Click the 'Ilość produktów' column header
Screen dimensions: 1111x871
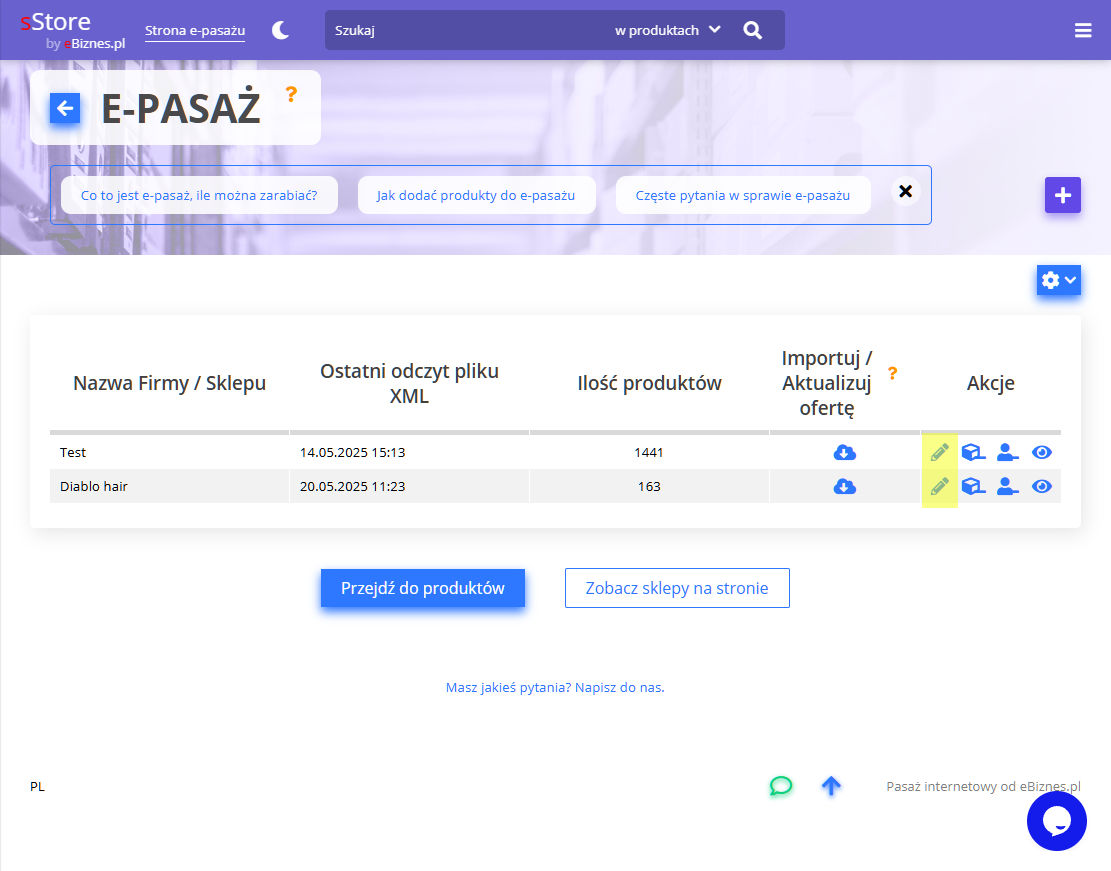click(649, 383)
